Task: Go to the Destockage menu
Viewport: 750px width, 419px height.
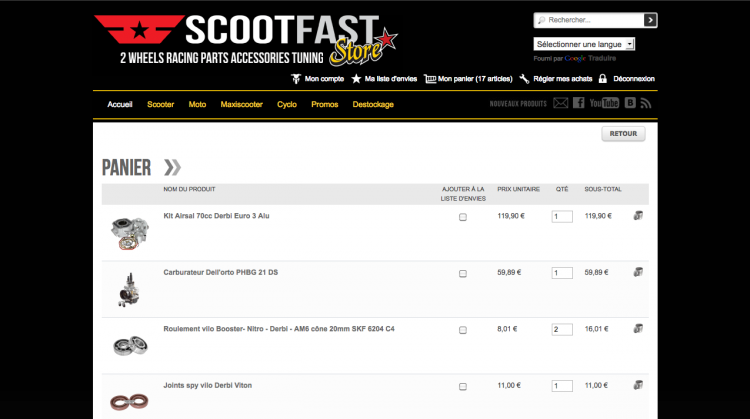Action: click(374, 104)
